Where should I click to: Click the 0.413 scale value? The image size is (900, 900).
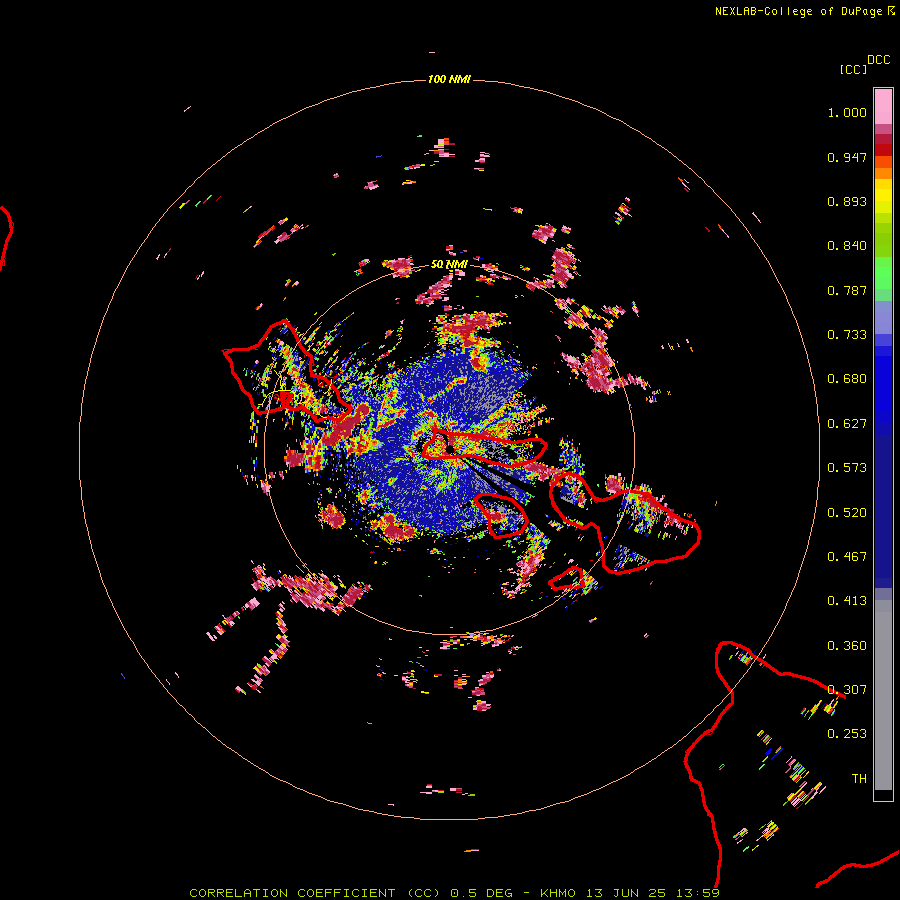847,601
